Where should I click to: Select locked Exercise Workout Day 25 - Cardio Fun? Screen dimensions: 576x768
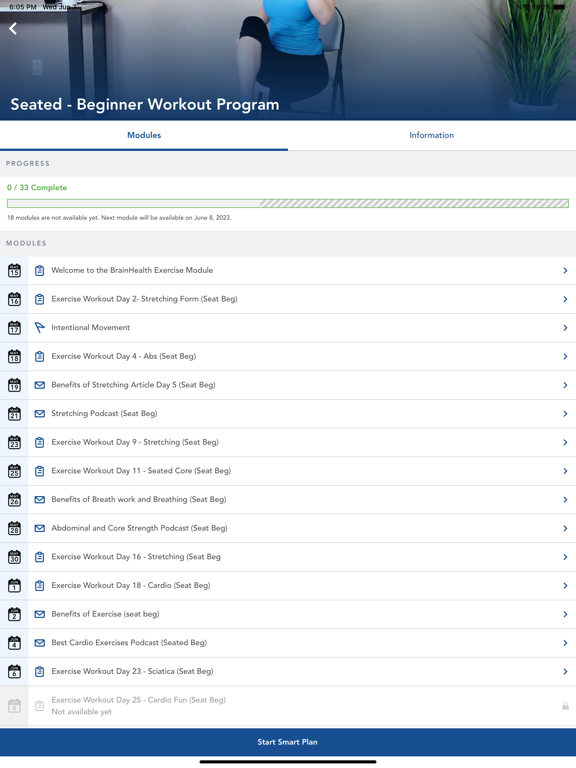coord(288,706)
